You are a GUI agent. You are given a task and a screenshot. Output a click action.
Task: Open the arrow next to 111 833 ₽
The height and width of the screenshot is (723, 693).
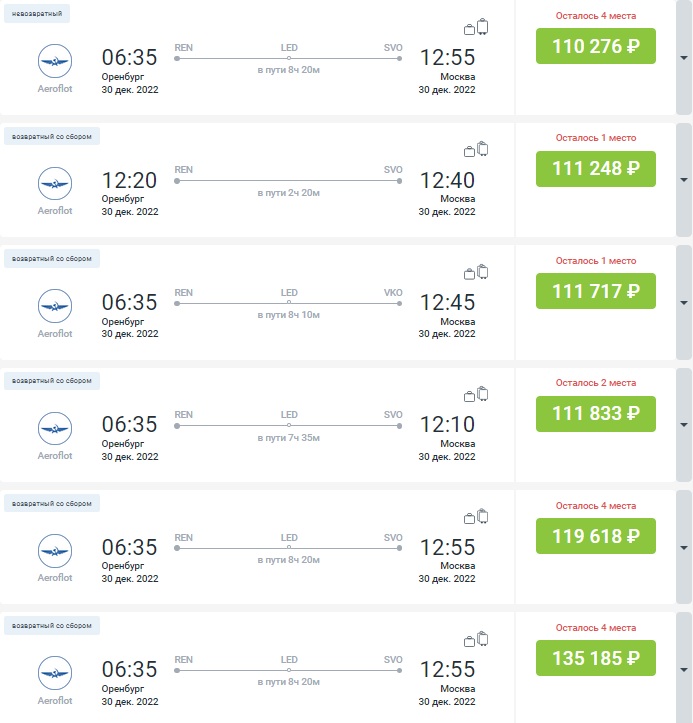(x=683, y=425)
